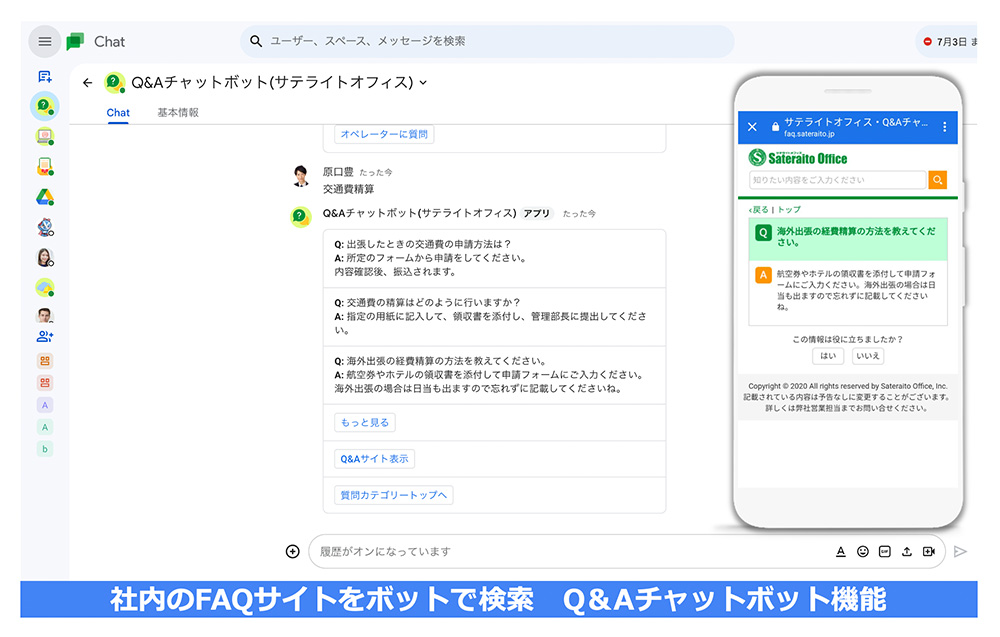Click the emoji picker icon
1000x637 pixels.
point(863,551)
